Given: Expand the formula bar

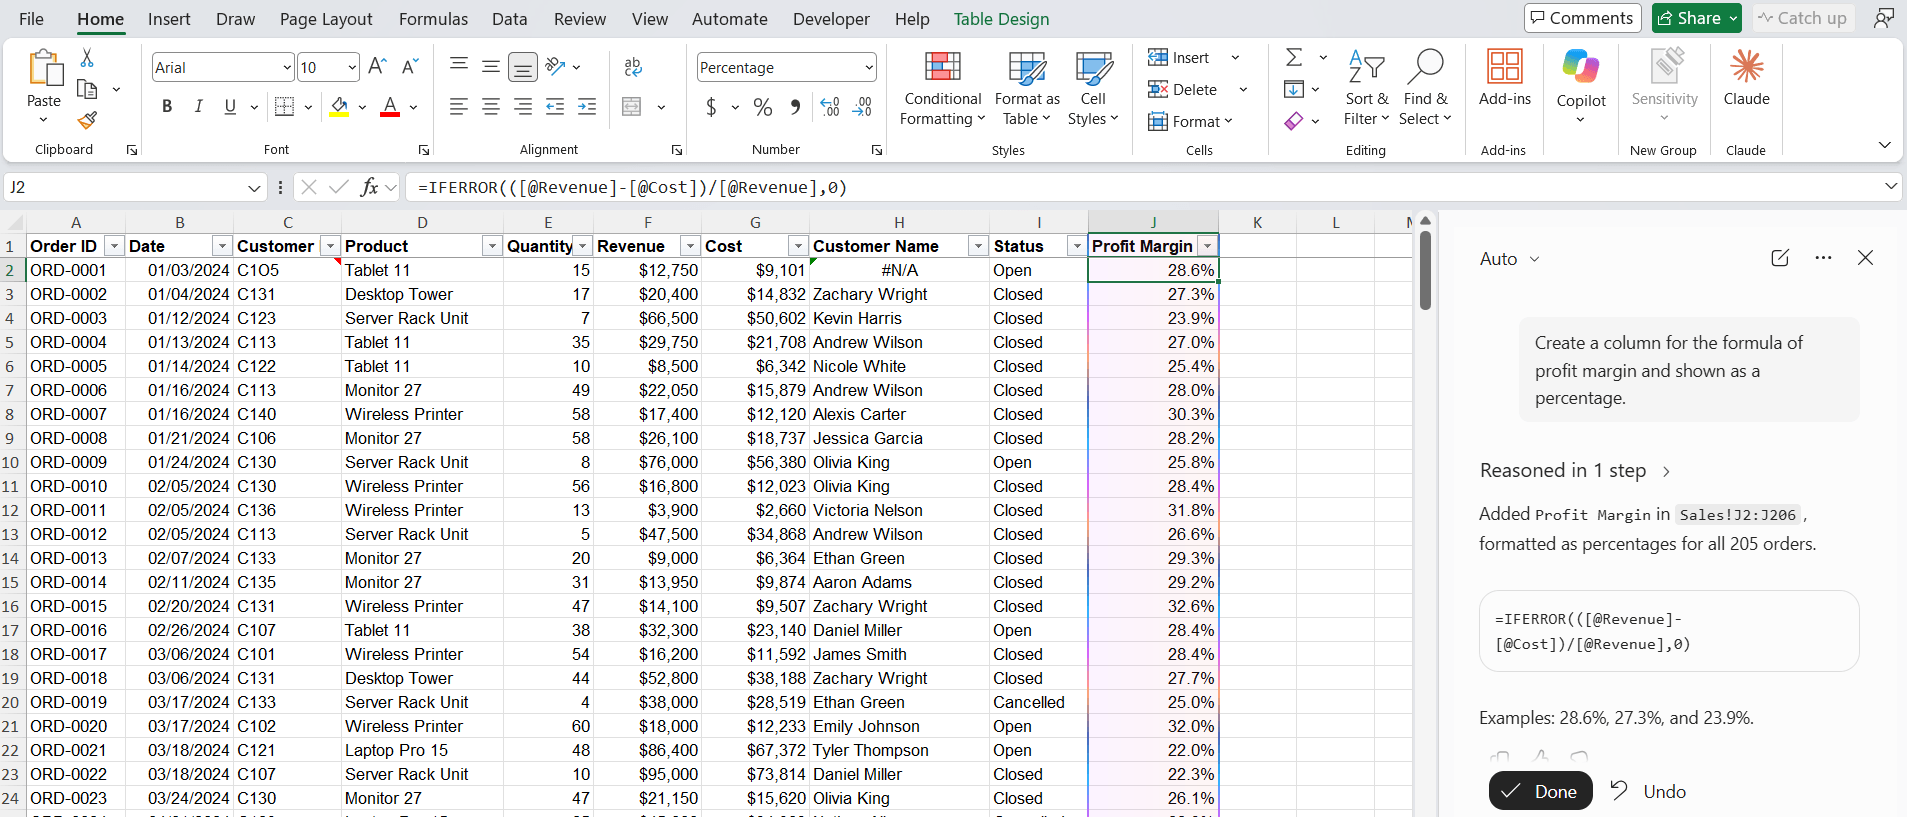Looking at the screenshot, I should pos(1890,186).
